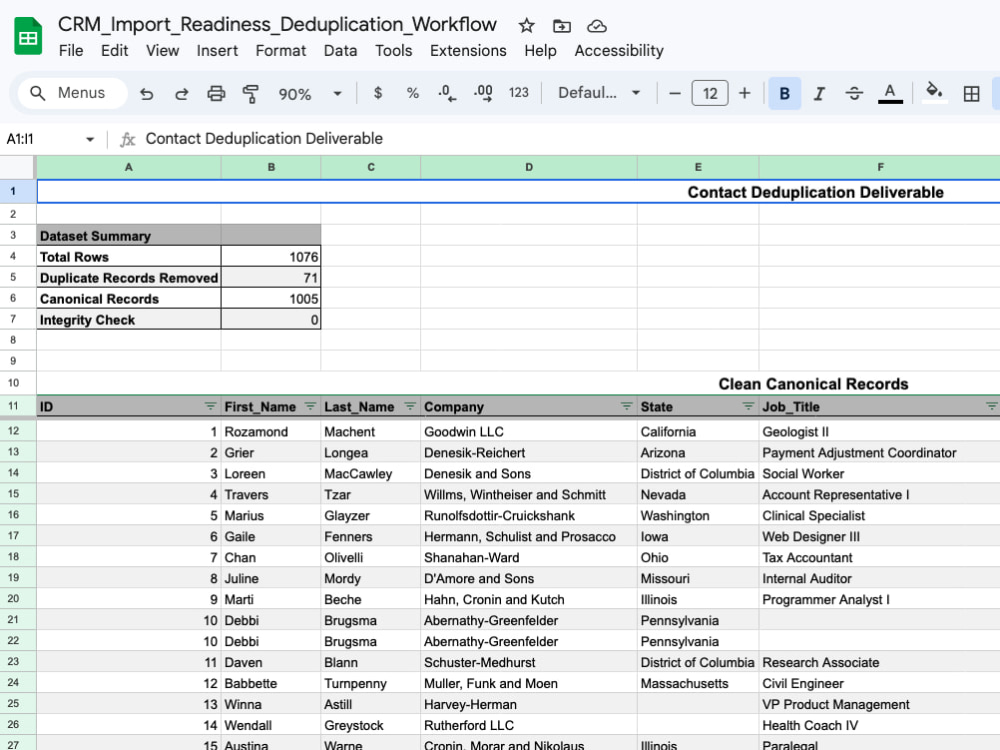
Task: Print the spreadsheet
Action: point(216,94)
